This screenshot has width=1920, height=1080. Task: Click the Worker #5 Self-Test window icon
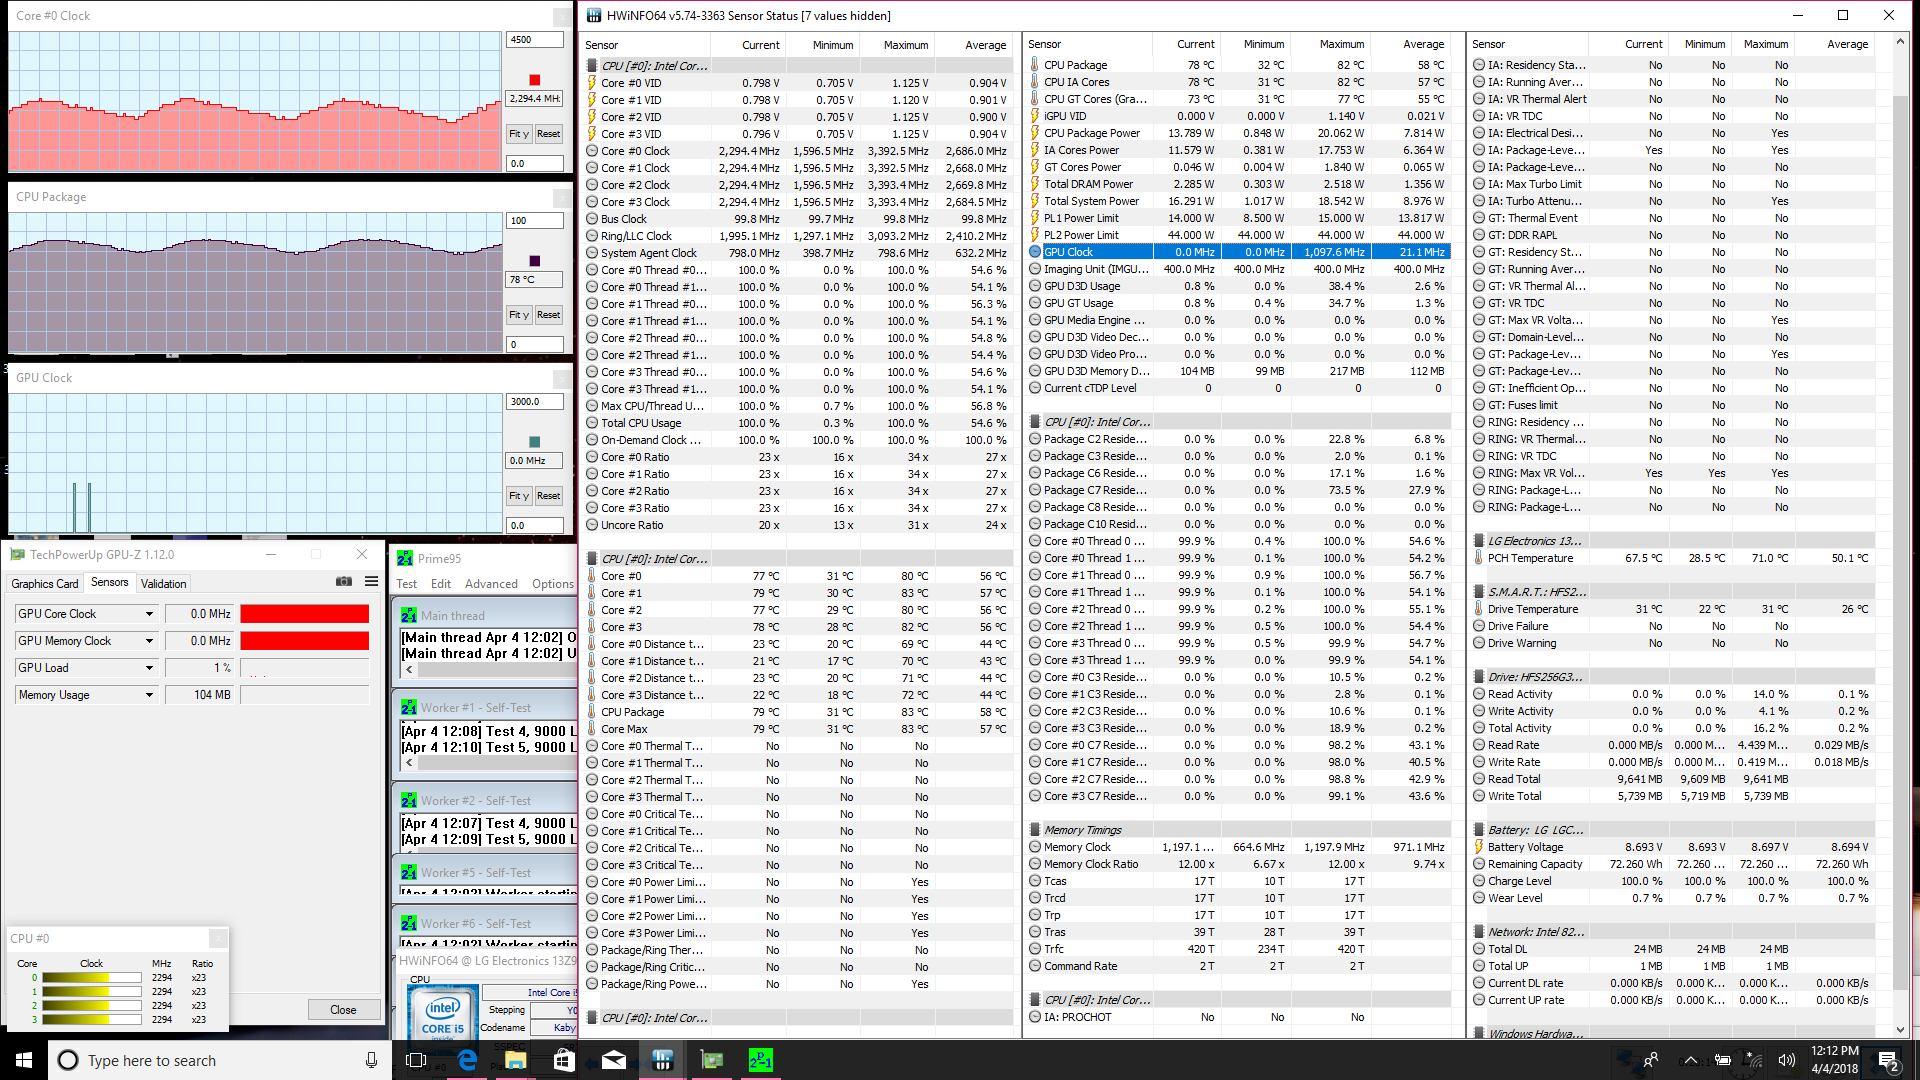(409, 872)
